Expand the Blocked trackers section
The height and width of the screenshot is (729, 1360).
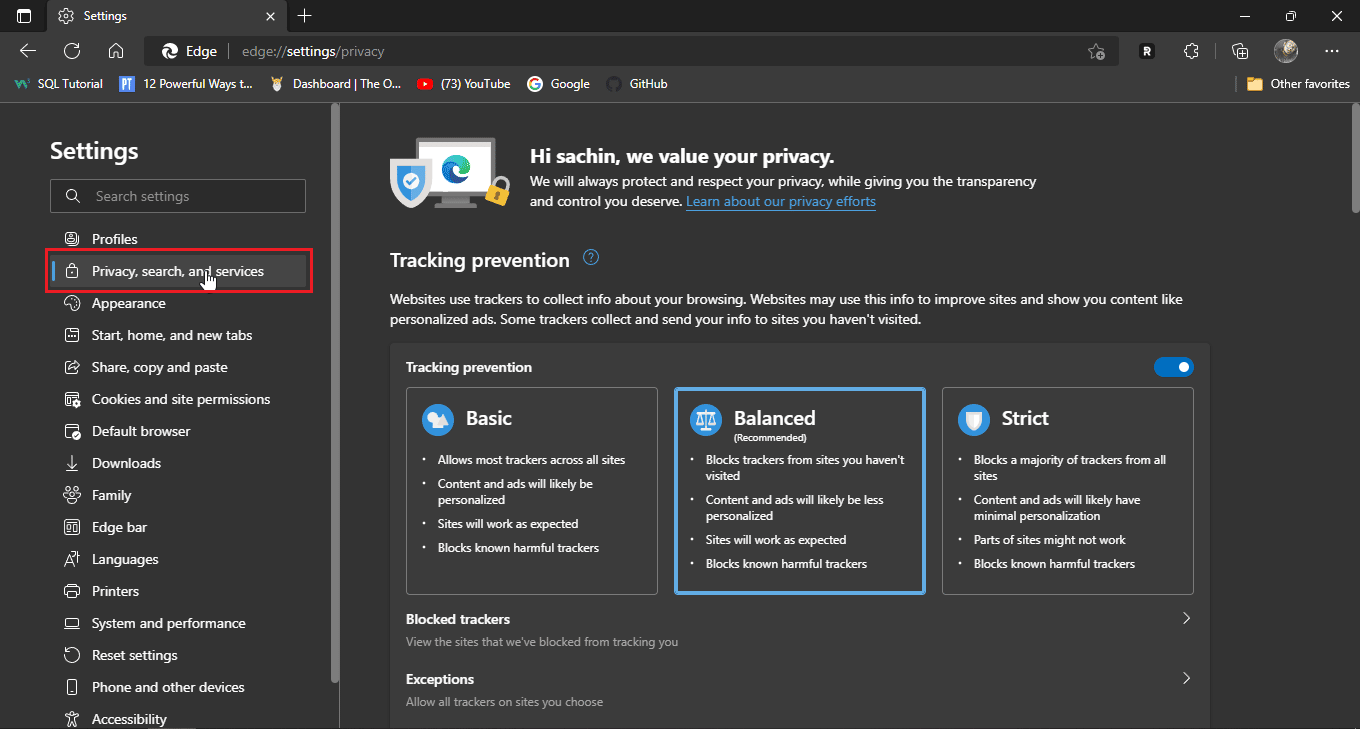[1186, 619]
